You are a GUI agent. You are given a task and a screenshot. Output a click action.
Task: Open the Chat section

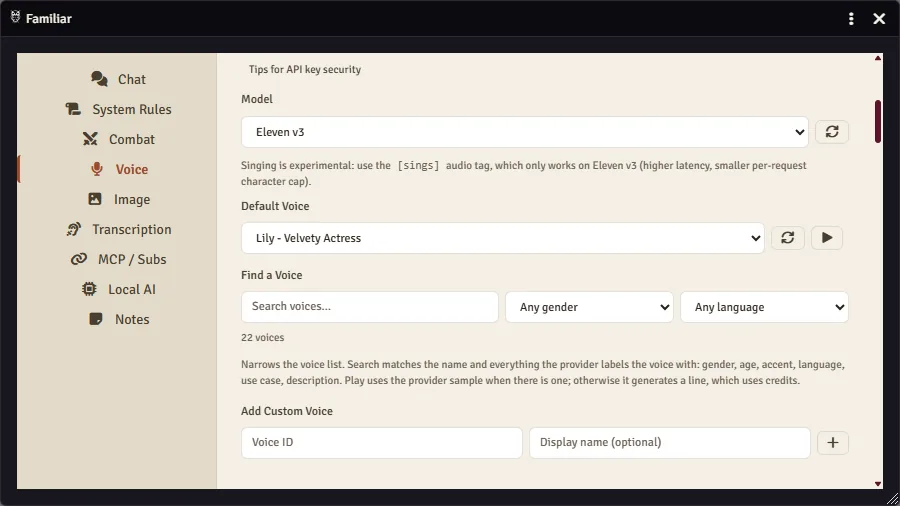coord(118,79)
